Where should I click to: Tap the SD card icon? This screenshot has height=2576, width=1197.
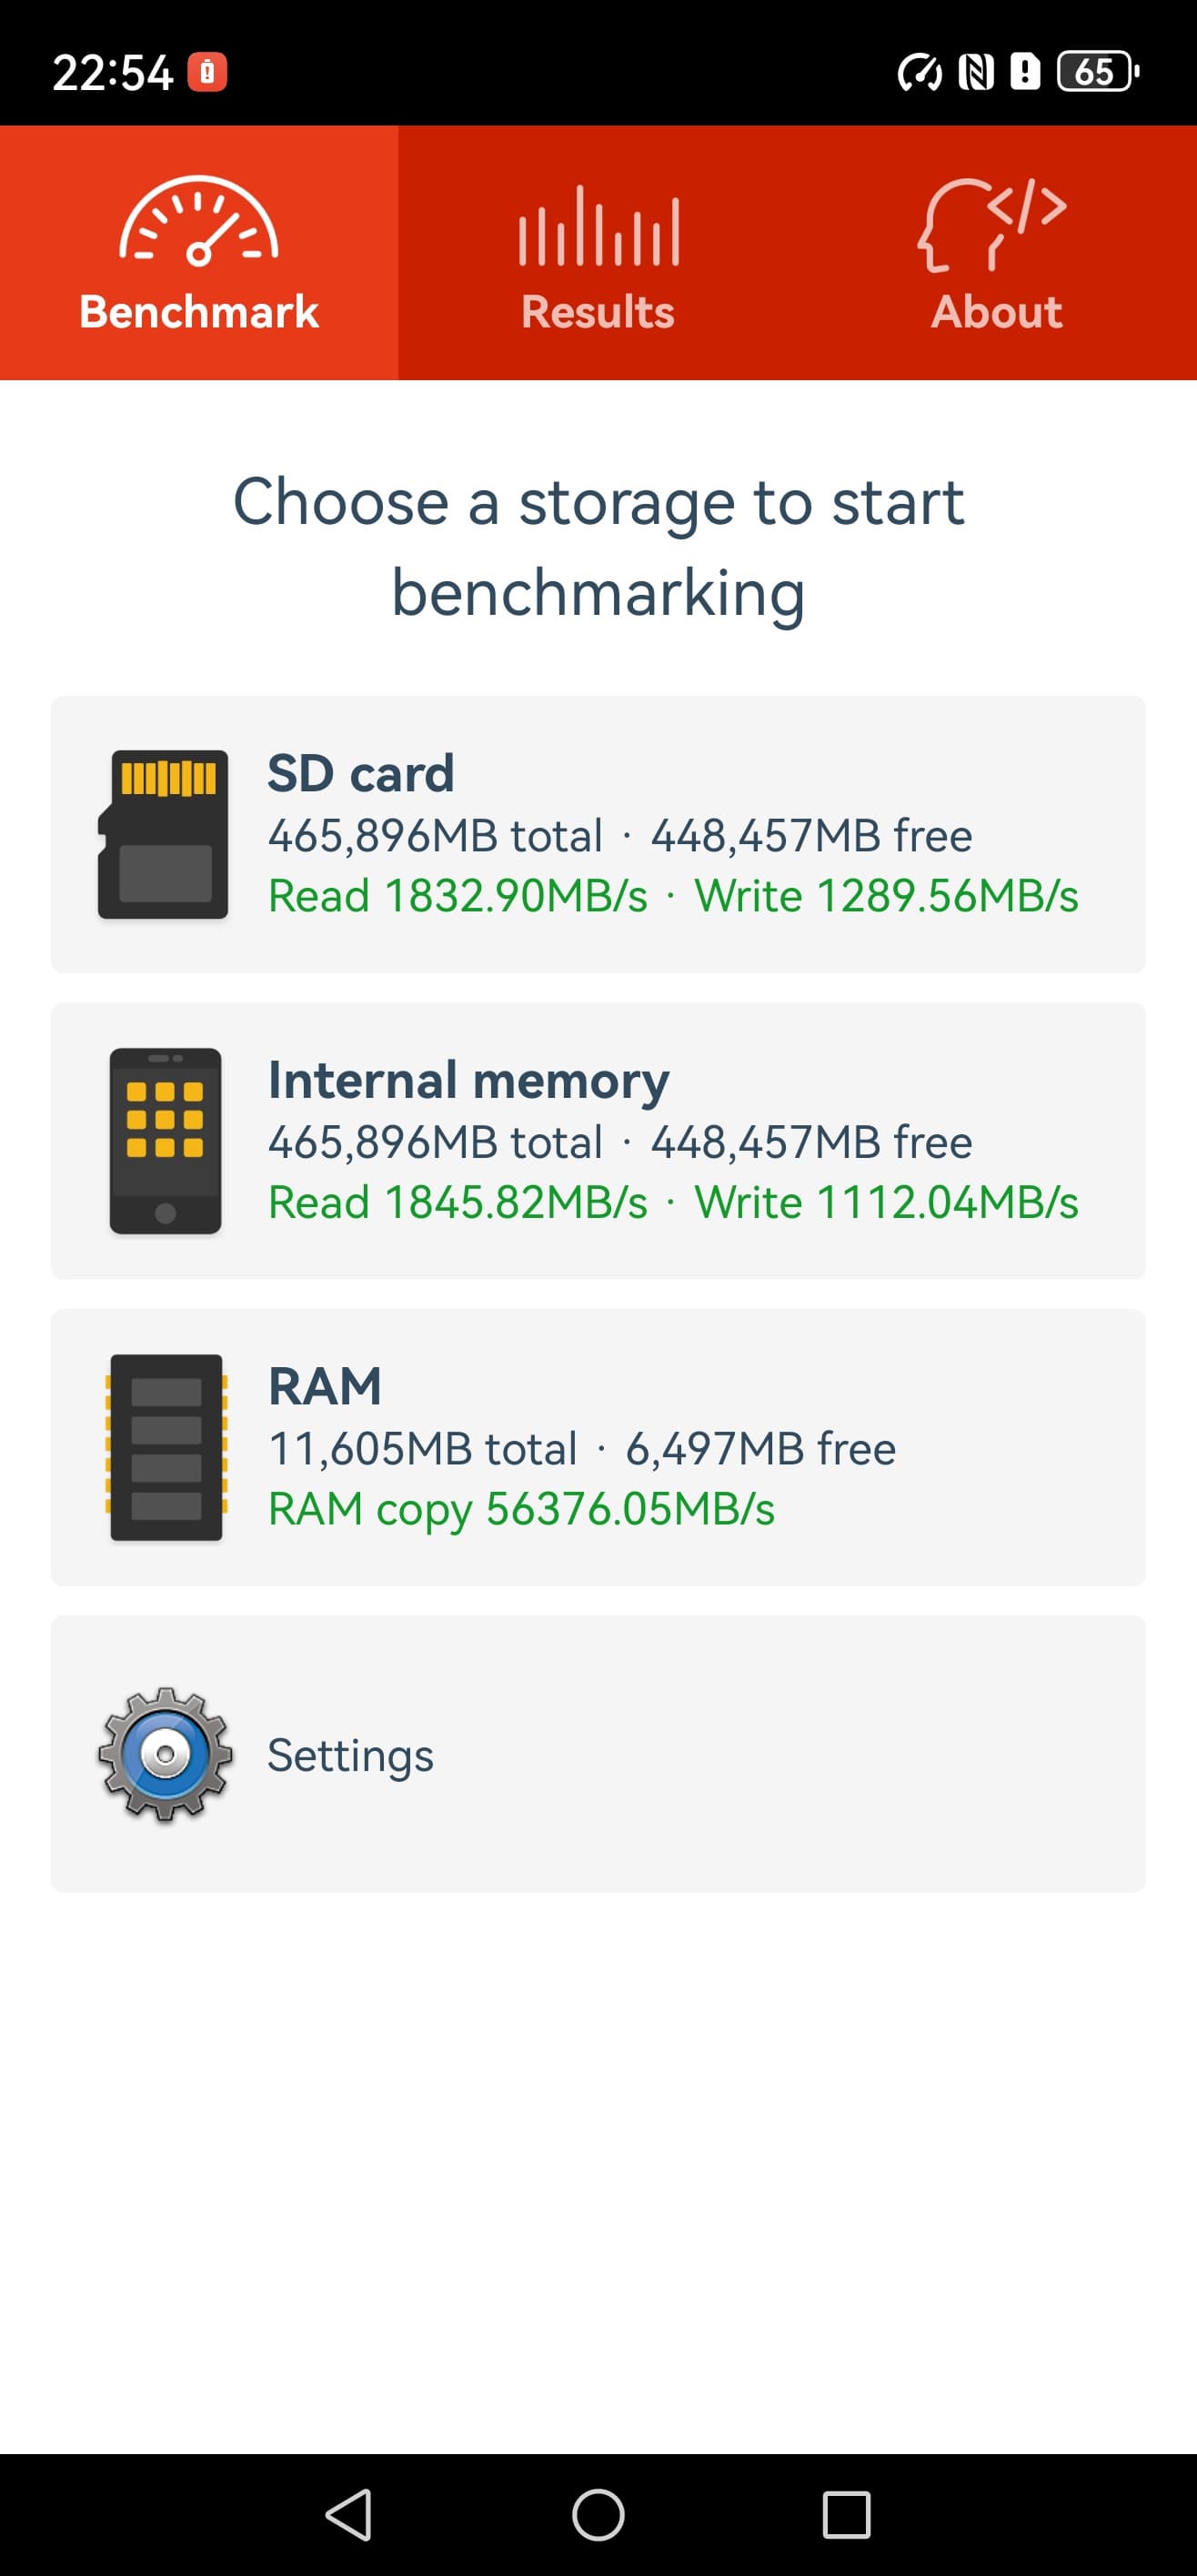[164, 834]
